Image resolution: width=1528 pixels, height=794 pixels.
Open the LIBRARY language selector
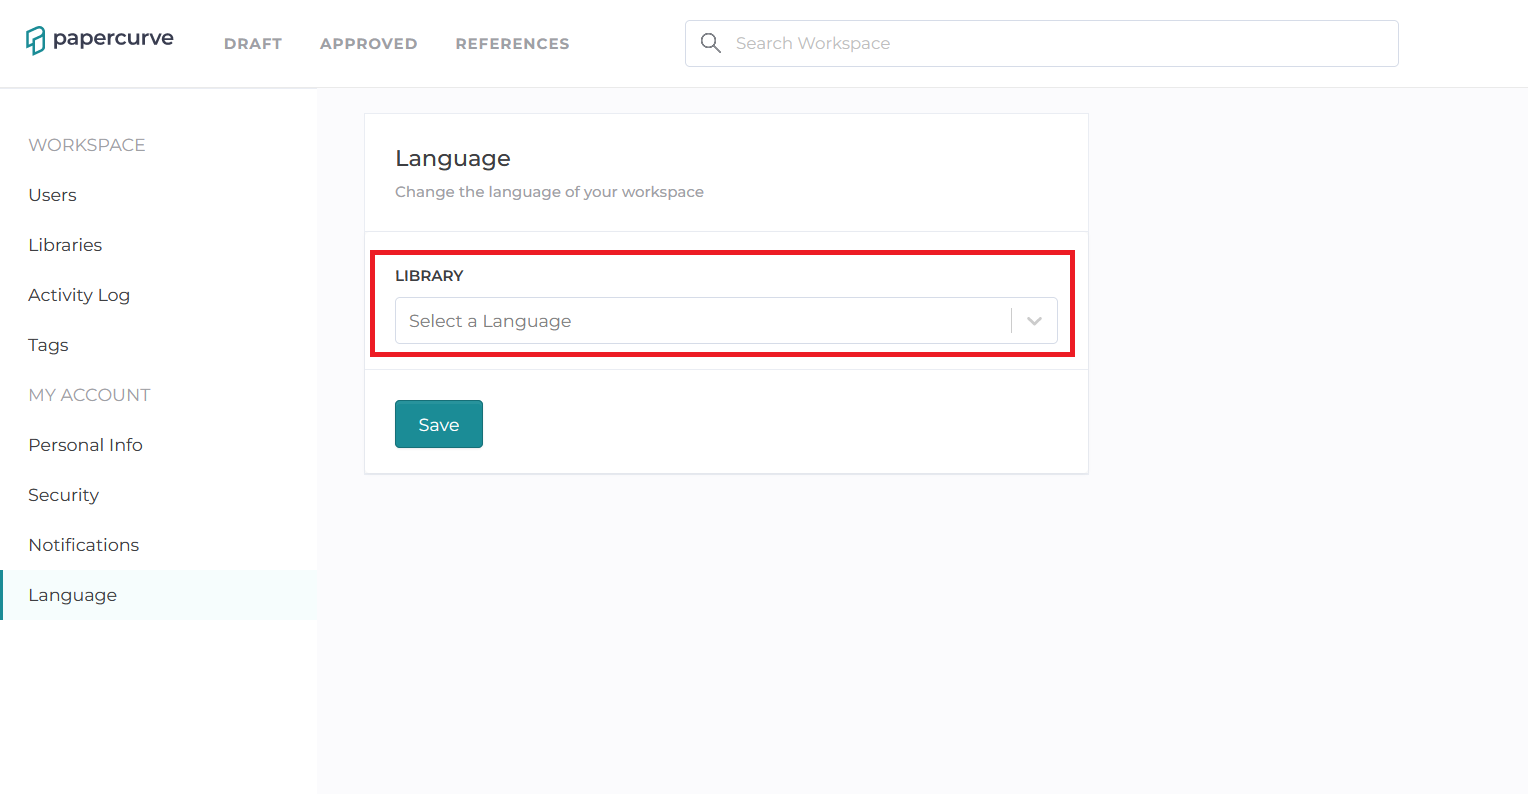click(x=725, y=320)
